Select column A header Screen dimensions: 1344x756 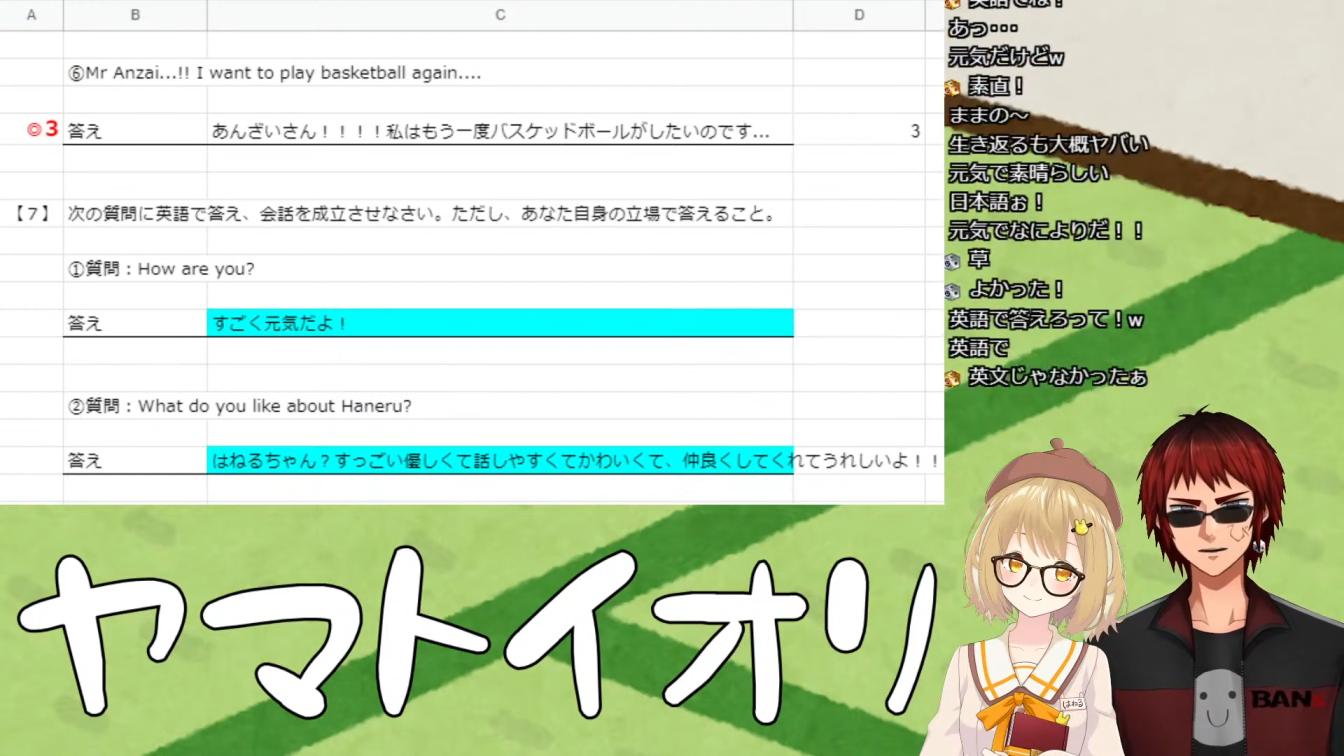coord(31,14)
